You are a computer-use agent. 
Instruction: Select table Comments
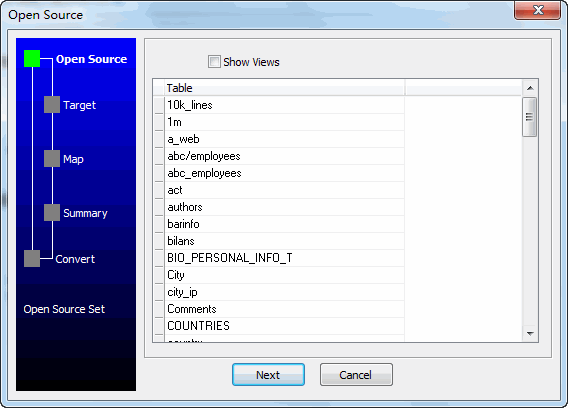coord(284,309)
